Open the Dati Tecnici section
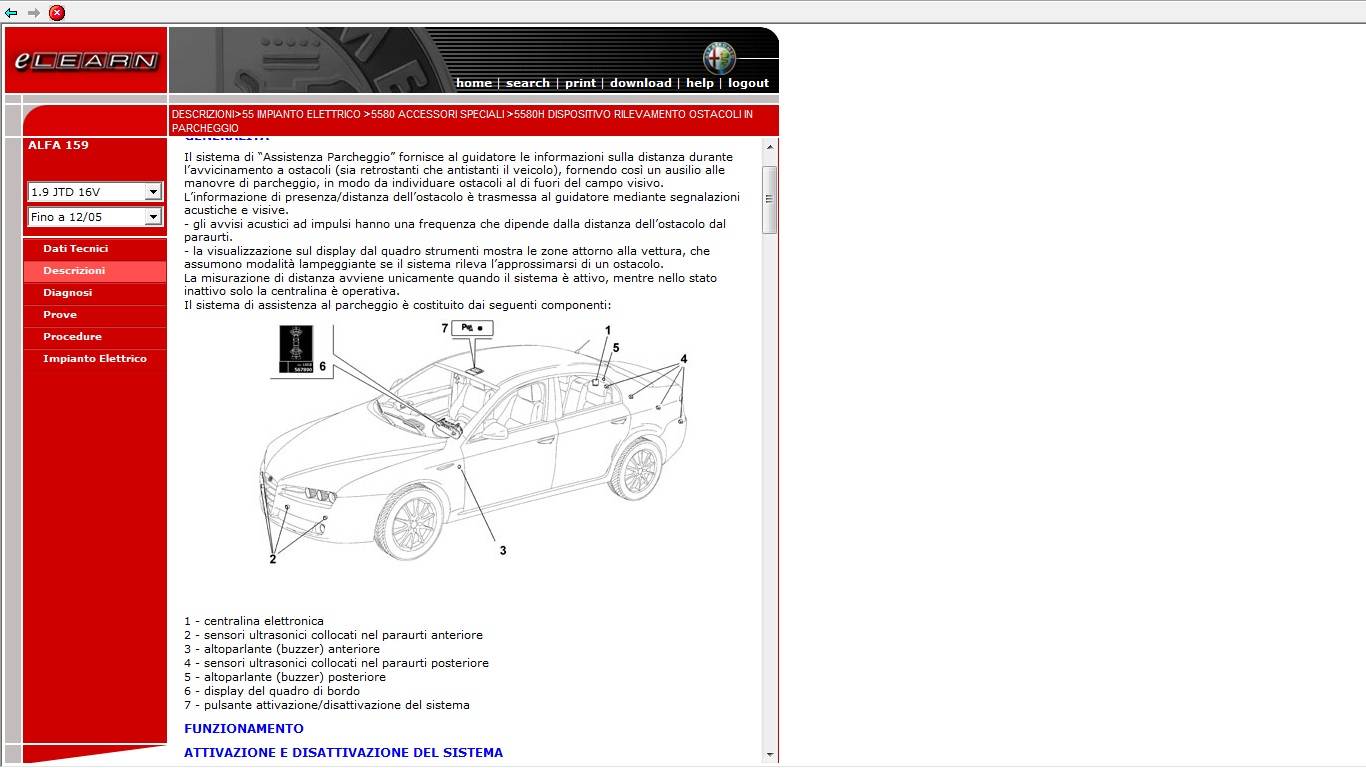Screen dimensions: 1366x768 pos(75,249)
